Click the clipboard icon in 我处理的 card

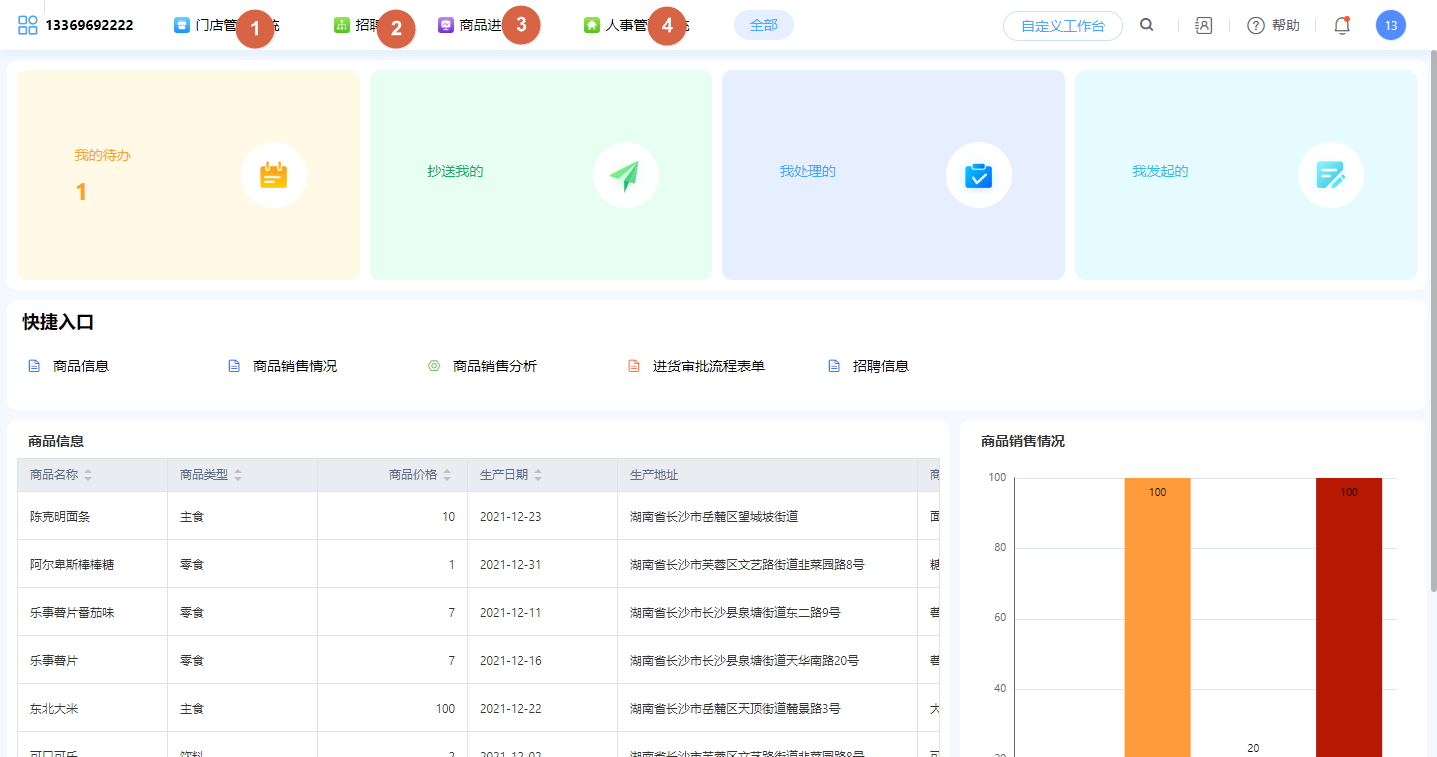[x=978, y=175]
